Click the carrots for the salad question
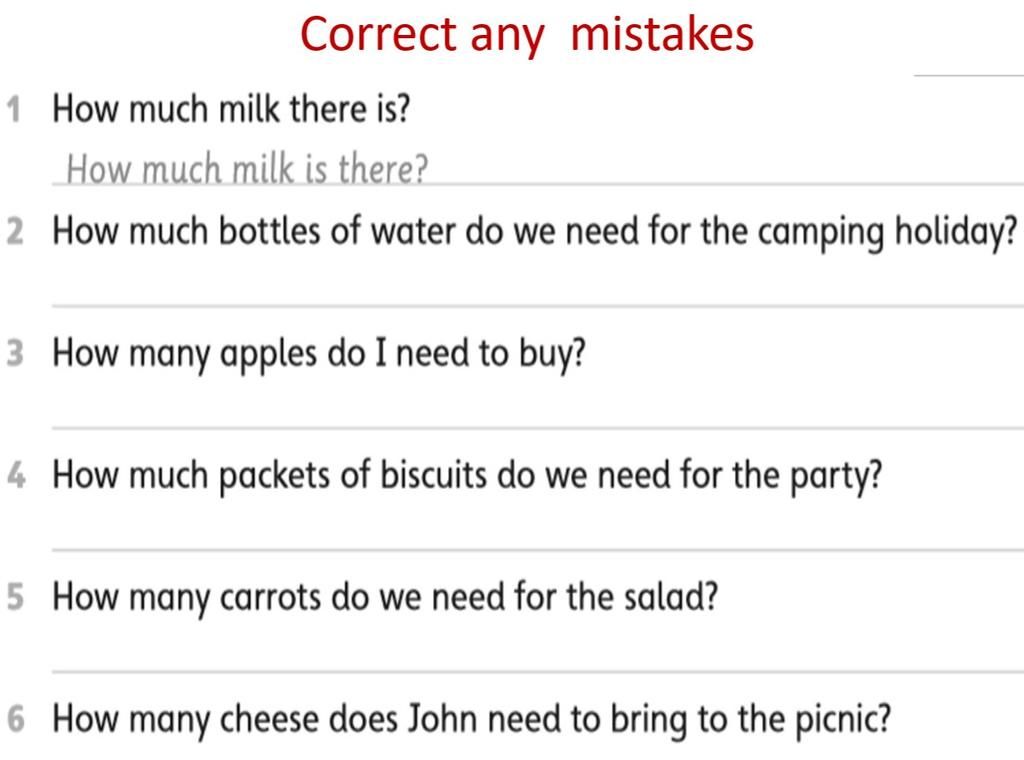1024x760 pixels. [x=385, y=597]
